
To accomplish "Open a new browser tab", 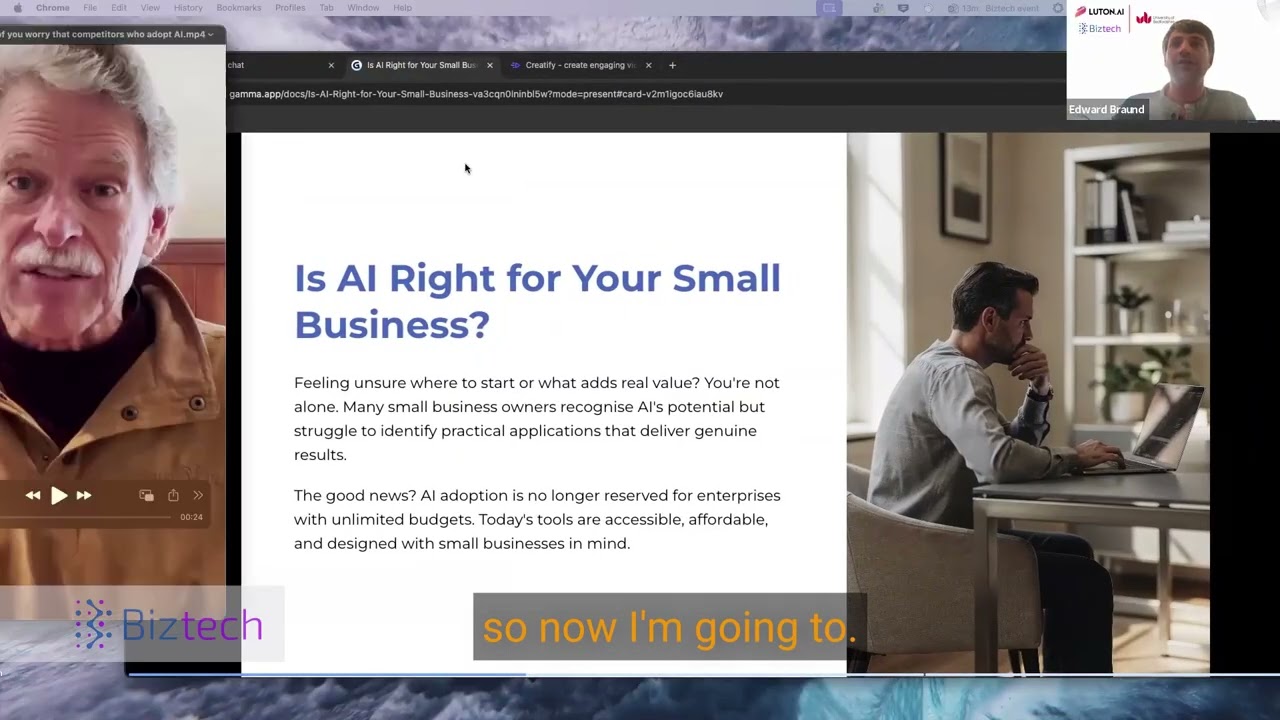I will click(672, 65).
